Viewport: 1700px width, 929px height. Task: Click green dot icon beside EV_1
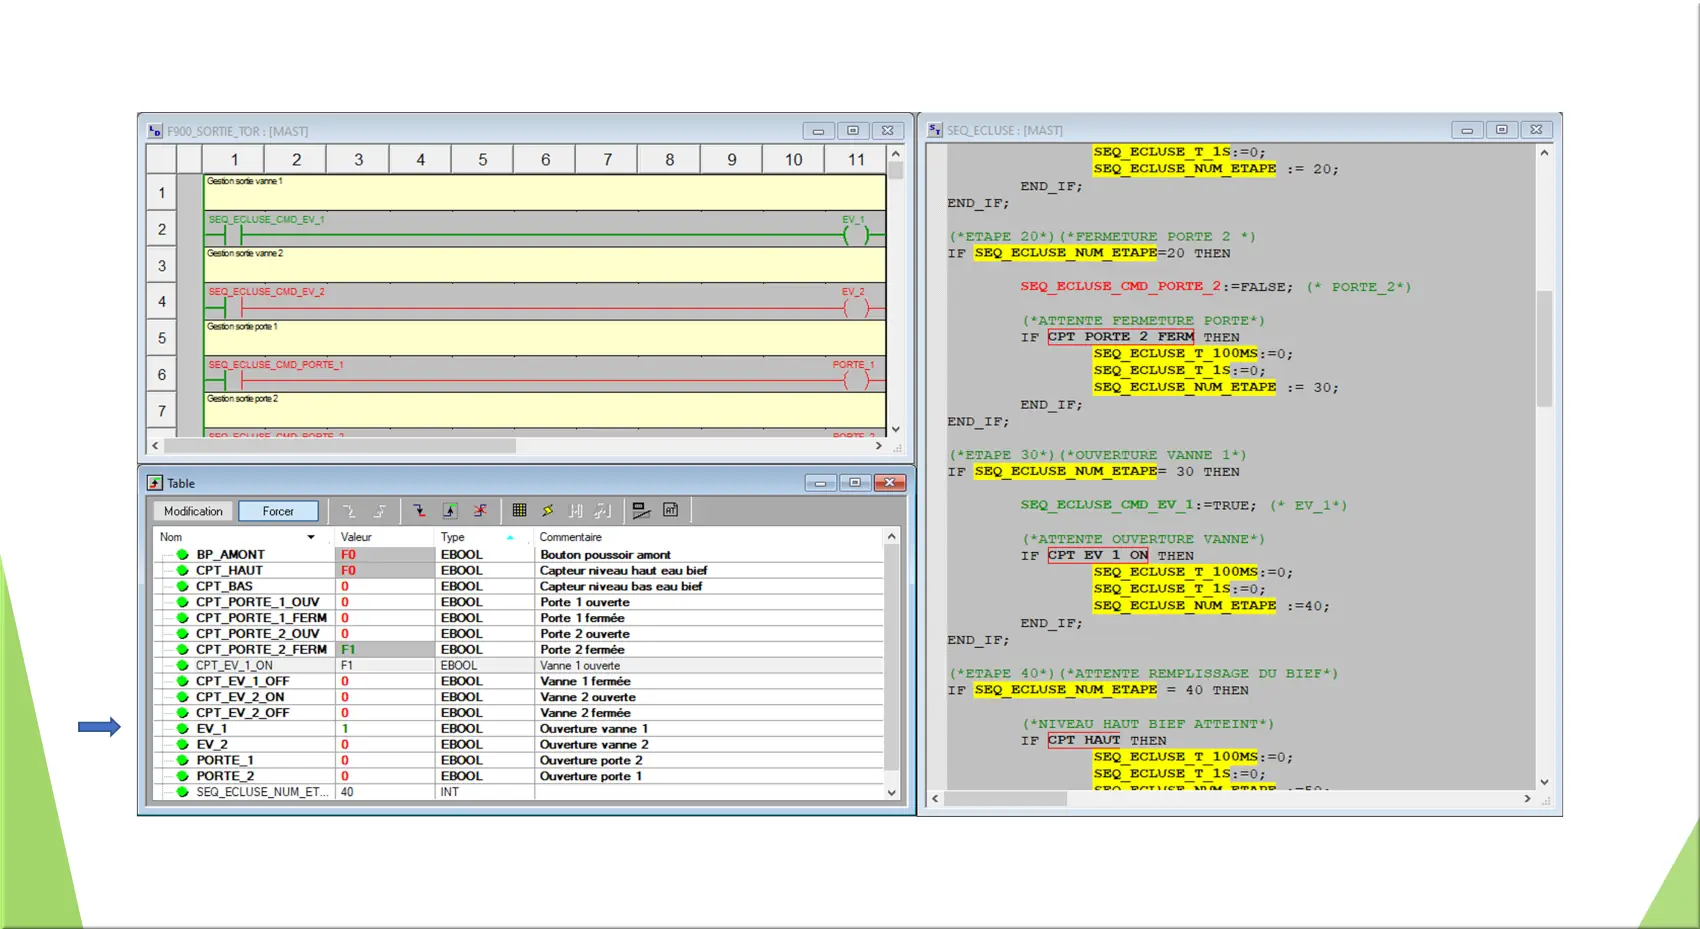click(x=182, y=728)
